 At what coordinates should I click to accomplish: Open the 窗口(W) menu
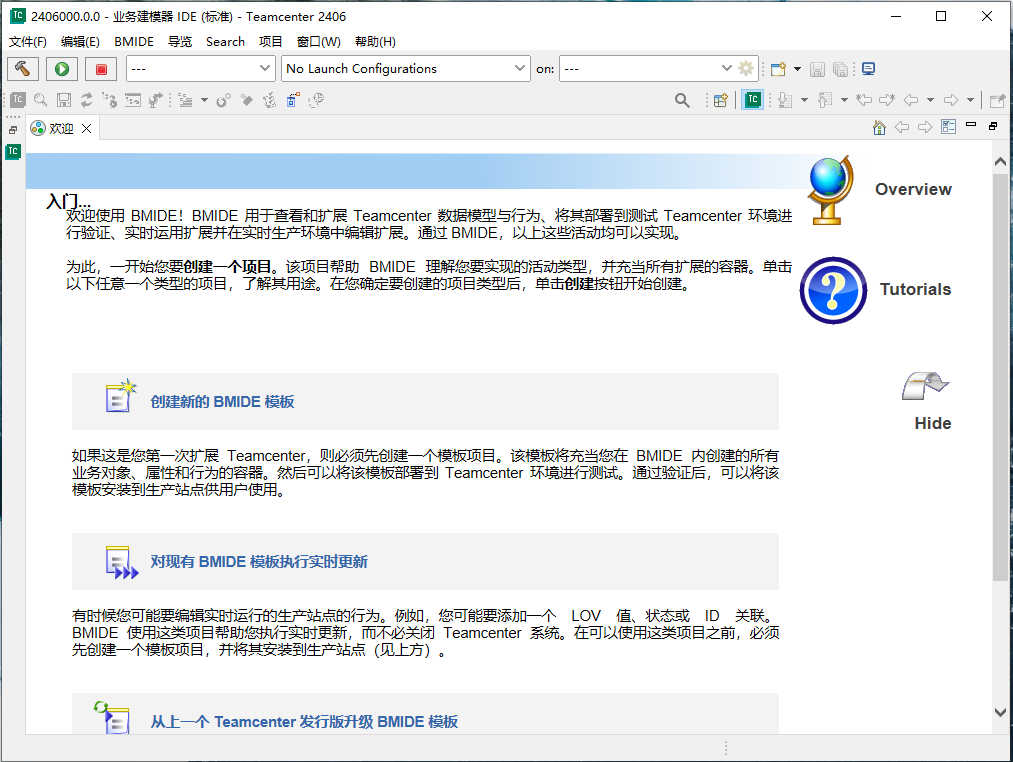(319, 41)
